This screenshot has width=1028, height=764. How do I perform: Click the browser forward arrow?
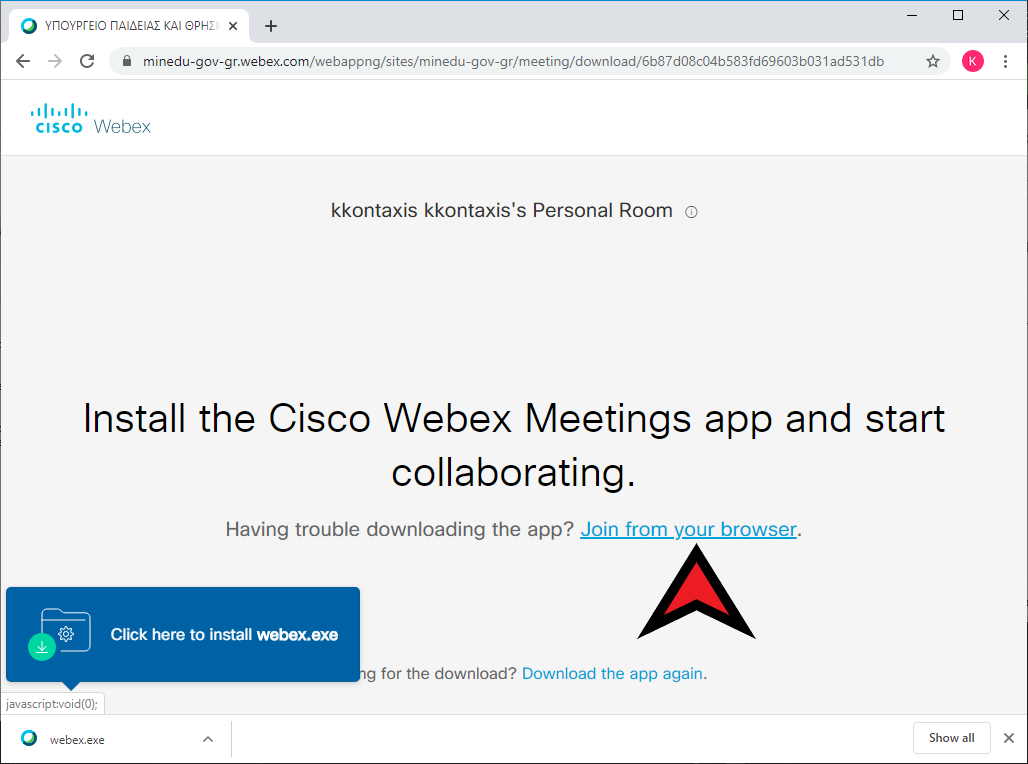coord(55,61)
